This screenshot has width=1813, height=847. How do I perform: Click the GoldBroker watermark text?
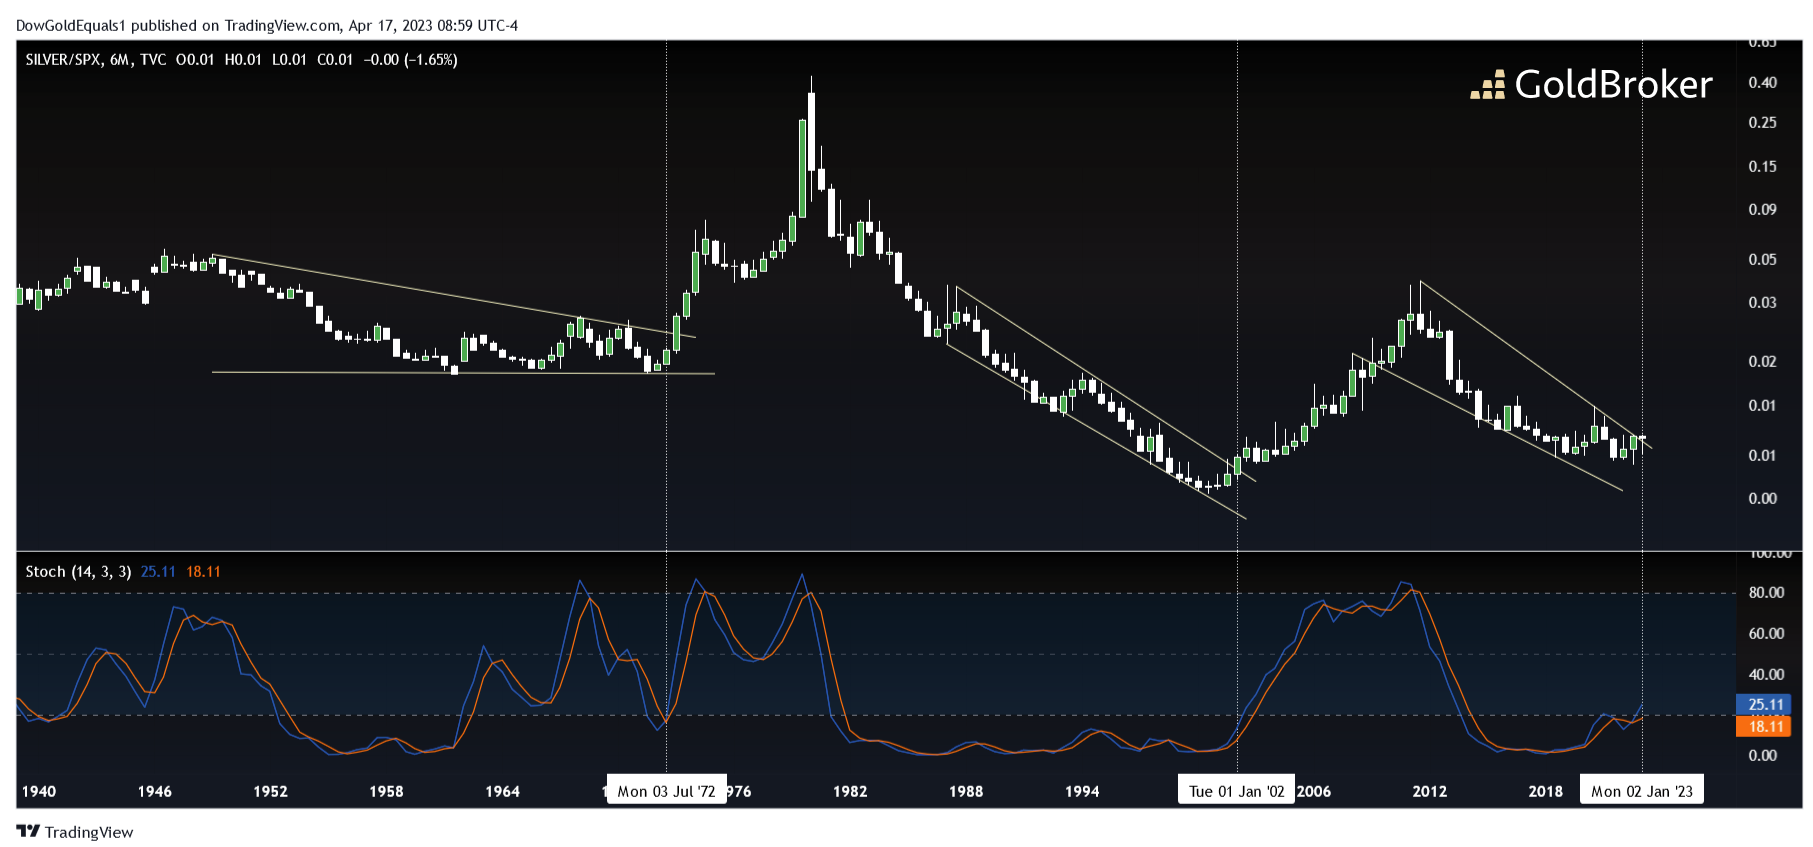(x=1612, y=85)
